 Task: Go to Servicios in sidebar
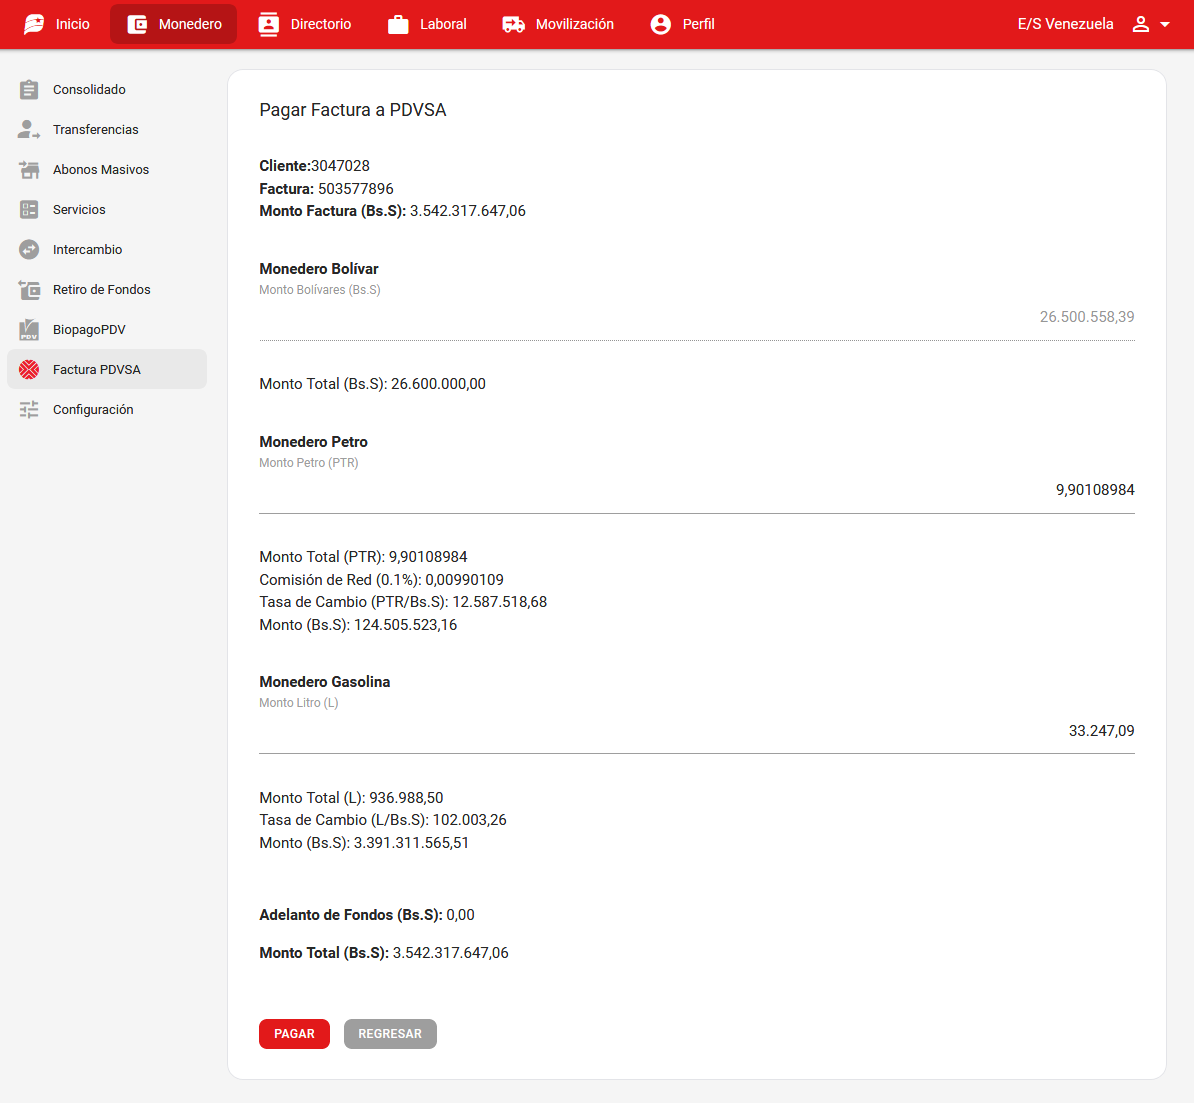(x=107, y=209)
